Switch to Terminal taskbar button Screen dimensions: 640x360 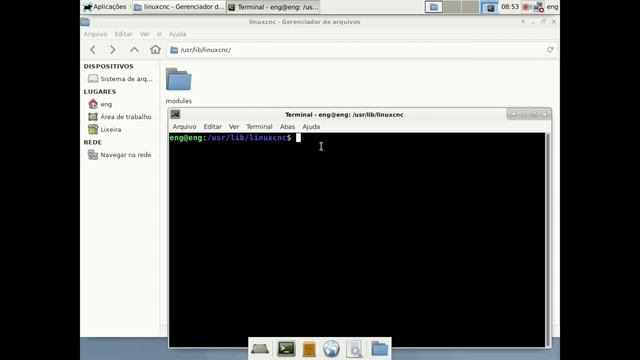273,7
